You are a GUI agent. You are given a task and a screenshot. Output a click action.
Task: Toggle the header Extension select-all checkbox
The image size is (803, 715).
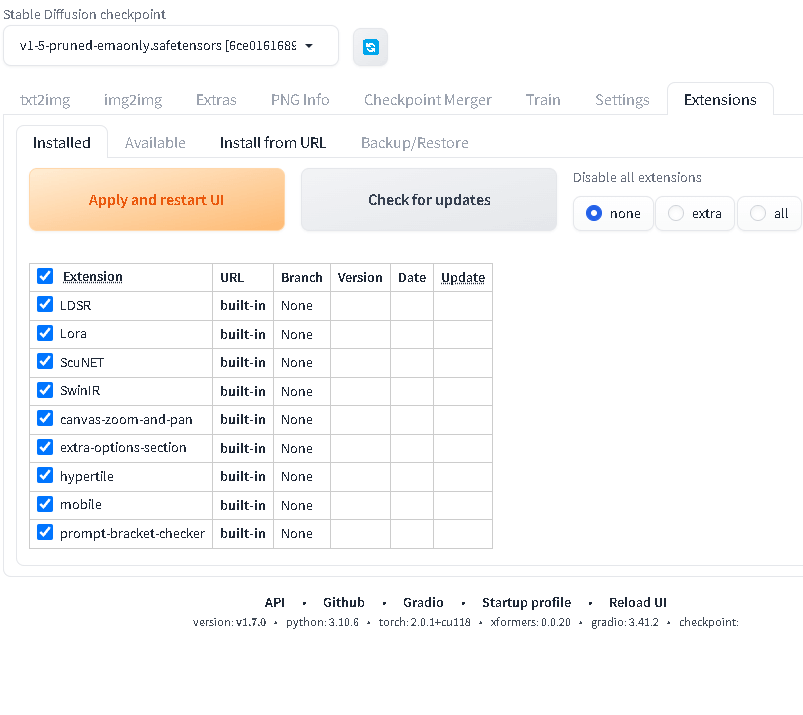coord(45,277)
